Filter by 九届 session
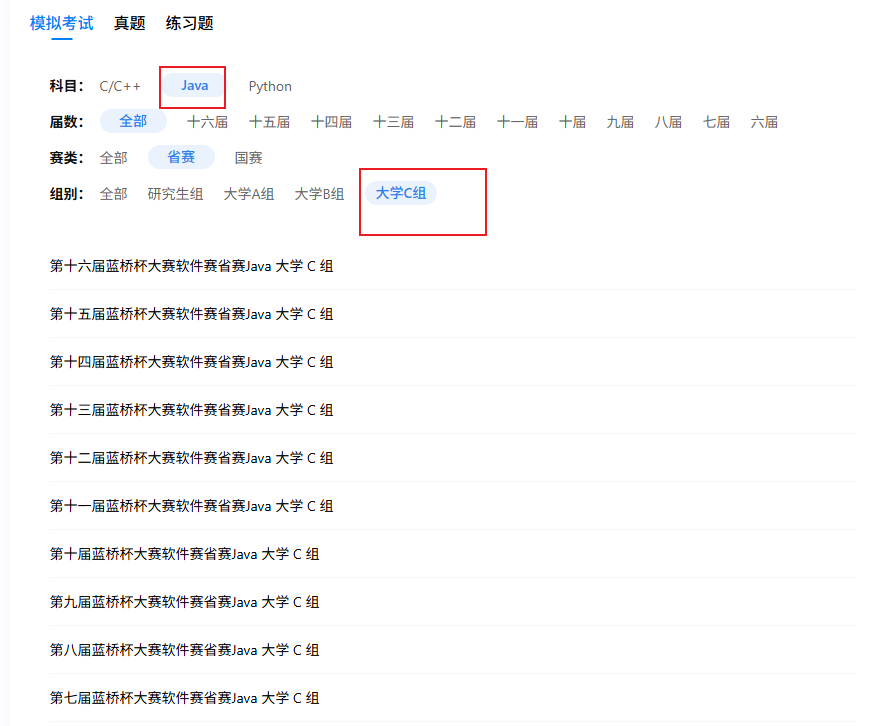This screenshot has height=726, width=887. [x=620, y=122]
